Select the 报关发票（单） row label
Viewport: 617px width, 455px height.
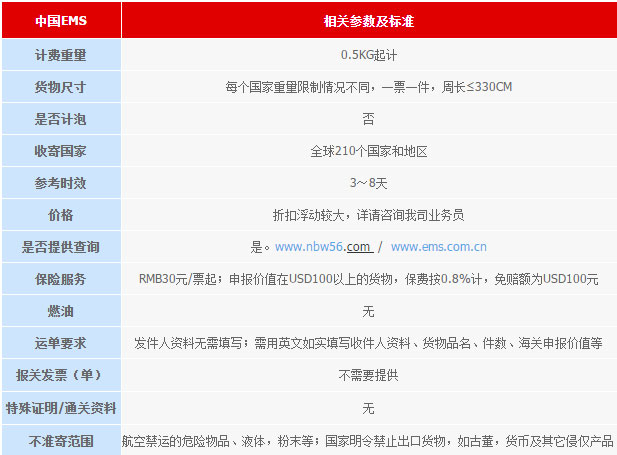point(61,375)
